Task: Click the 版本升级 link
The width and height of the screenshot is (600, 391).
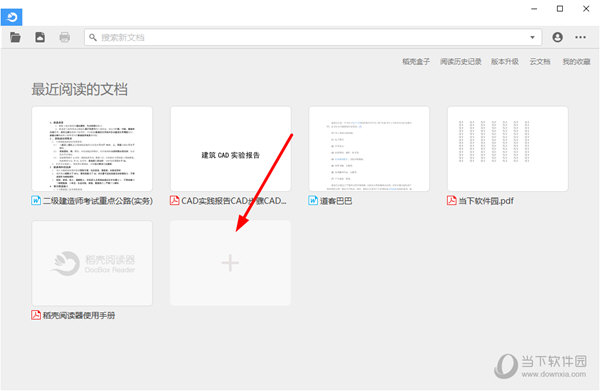Action: coord(505,62)
